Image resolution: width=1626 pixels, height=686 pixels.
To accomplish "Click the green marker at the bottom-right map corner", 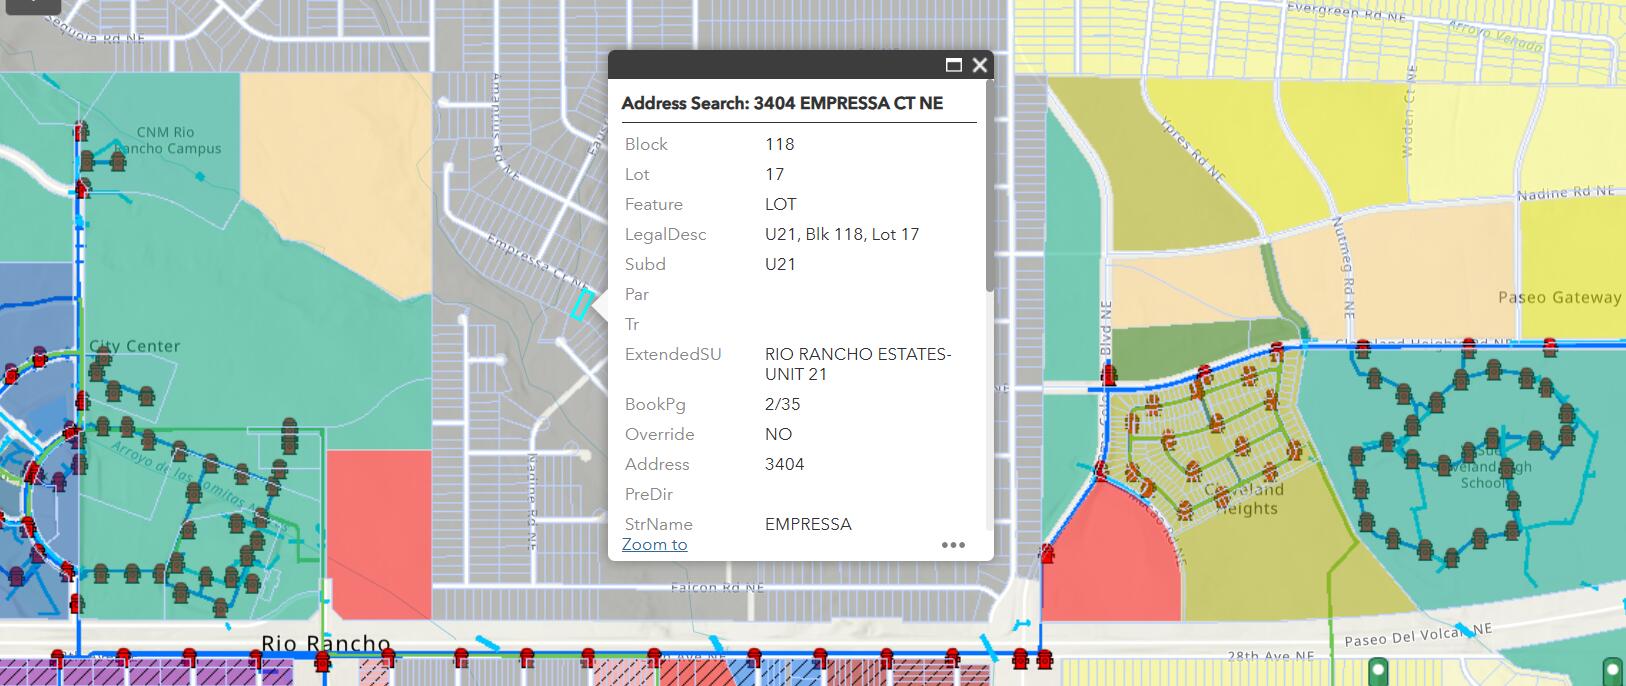I will coord(1611,669).
